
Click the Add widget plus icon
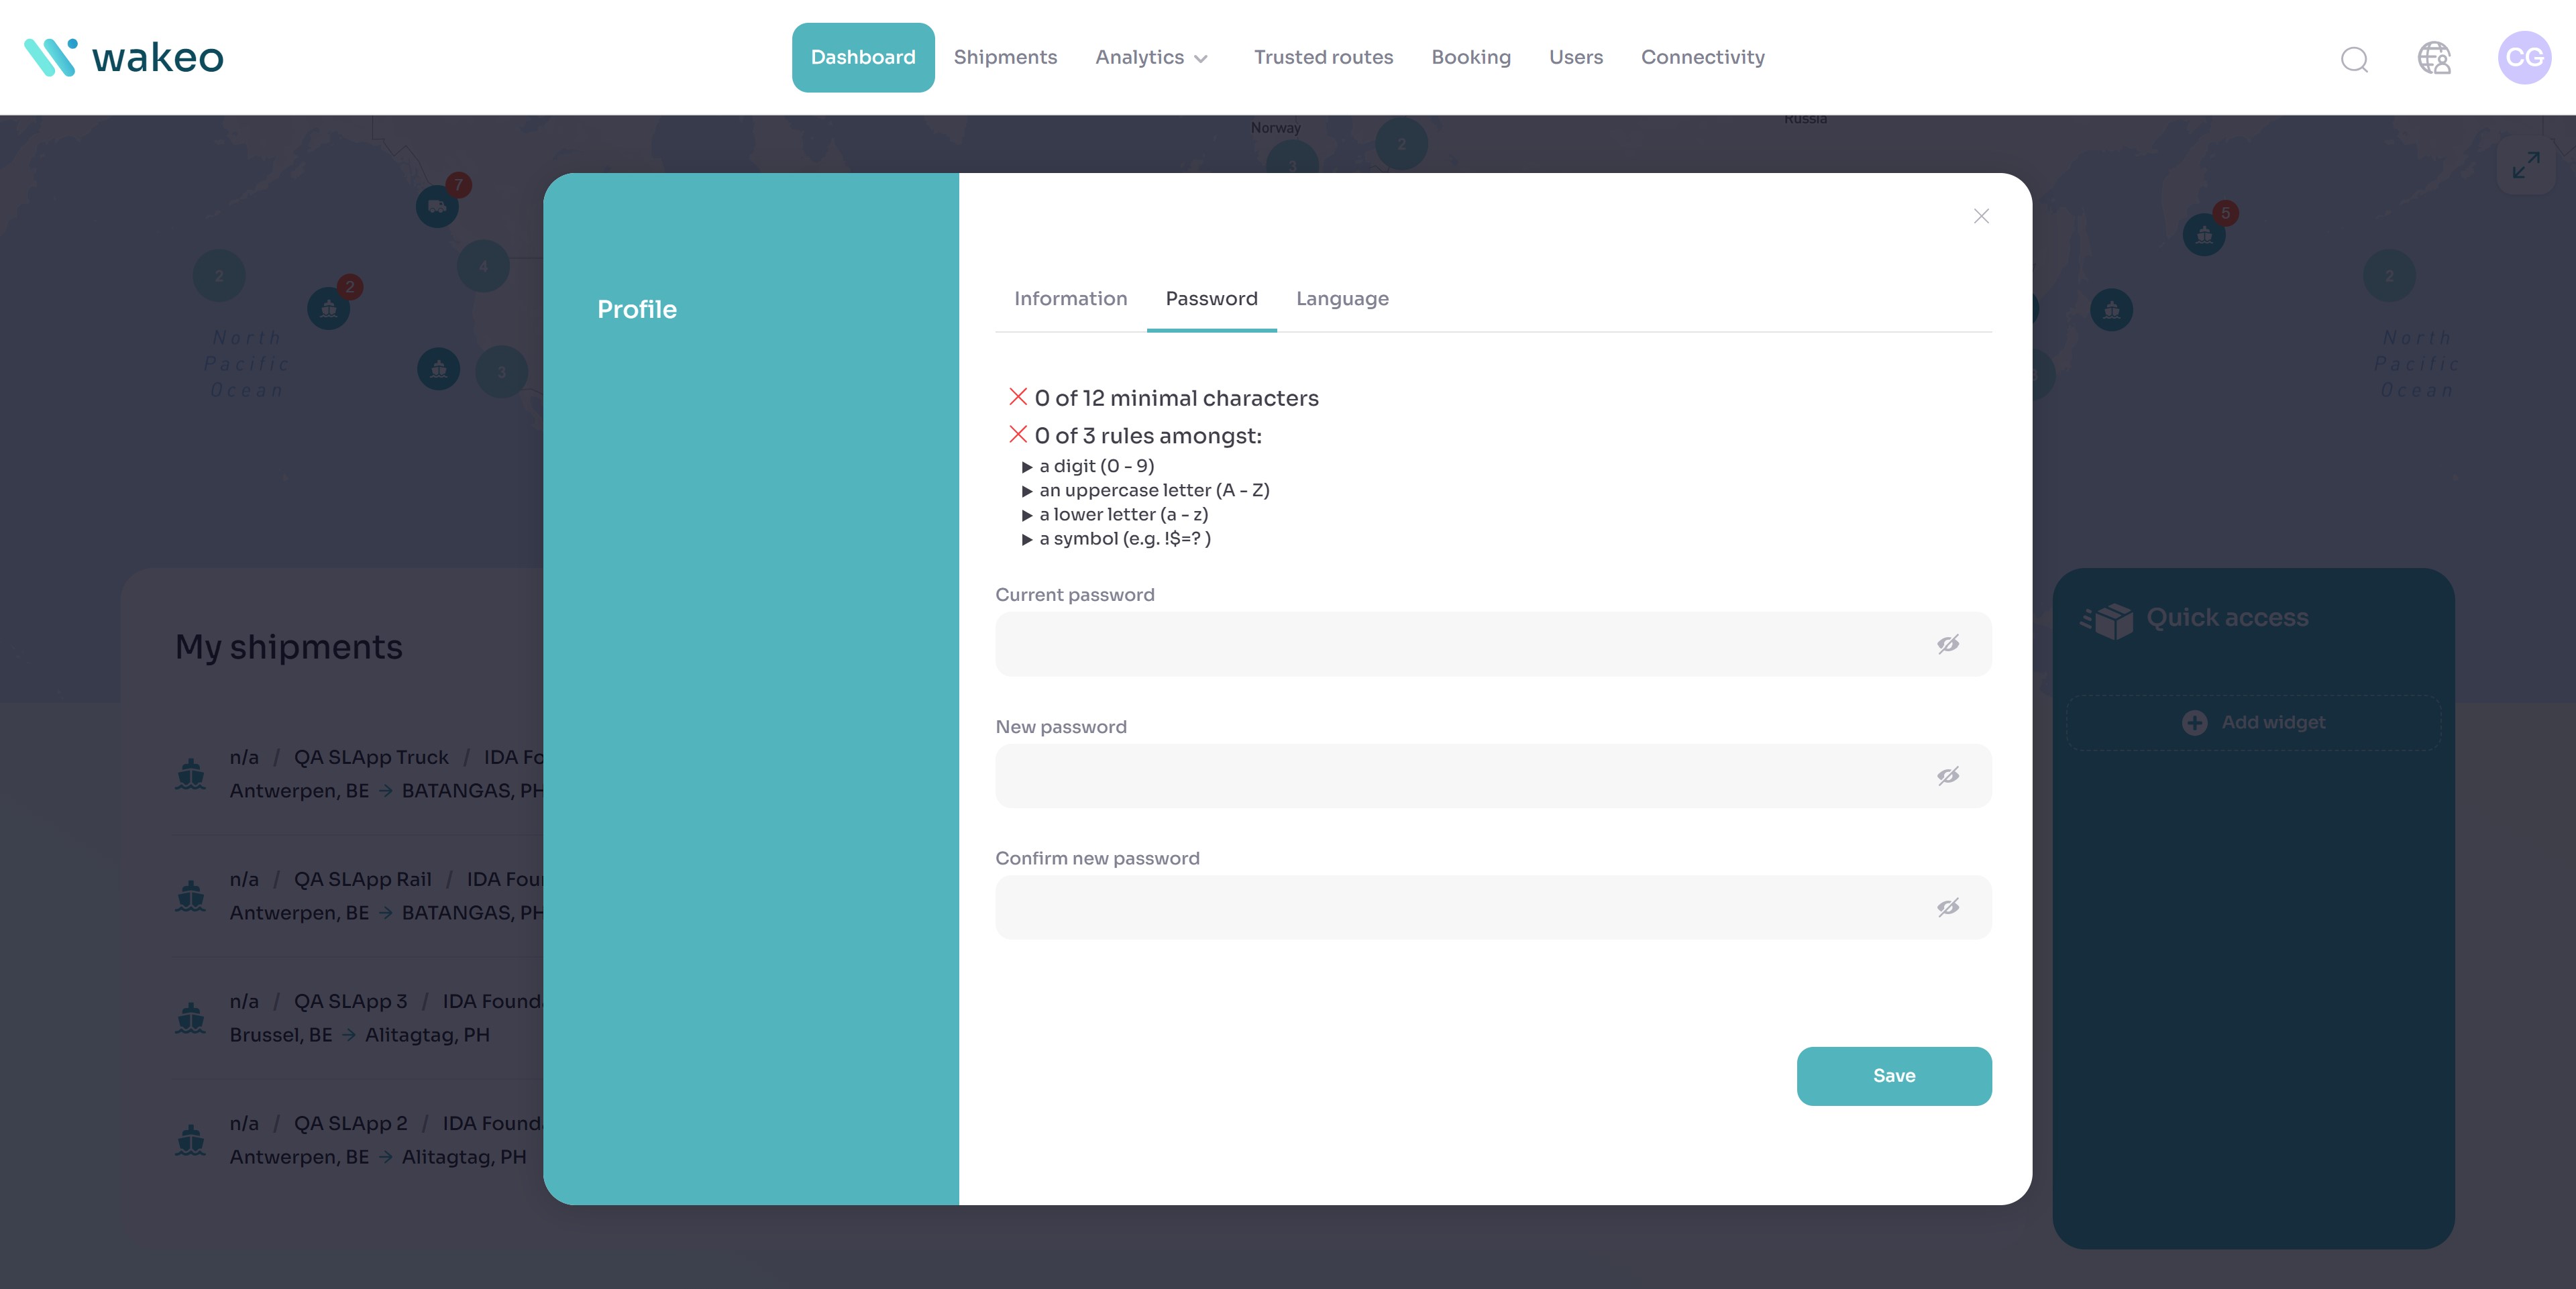pyautogui.click(x=2194, y=722)
